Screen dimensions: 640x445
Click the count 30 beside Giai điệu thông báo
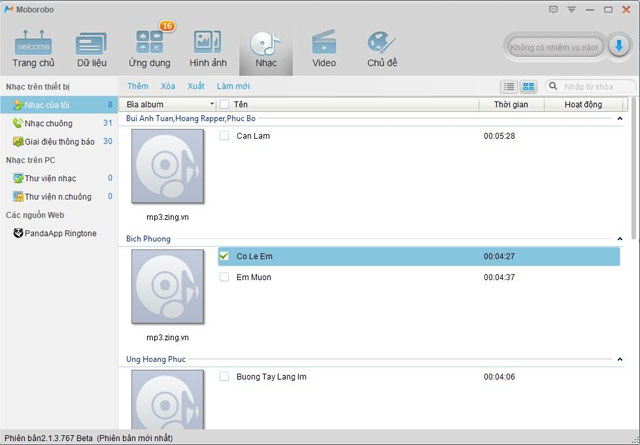click(x=108, y=141)
